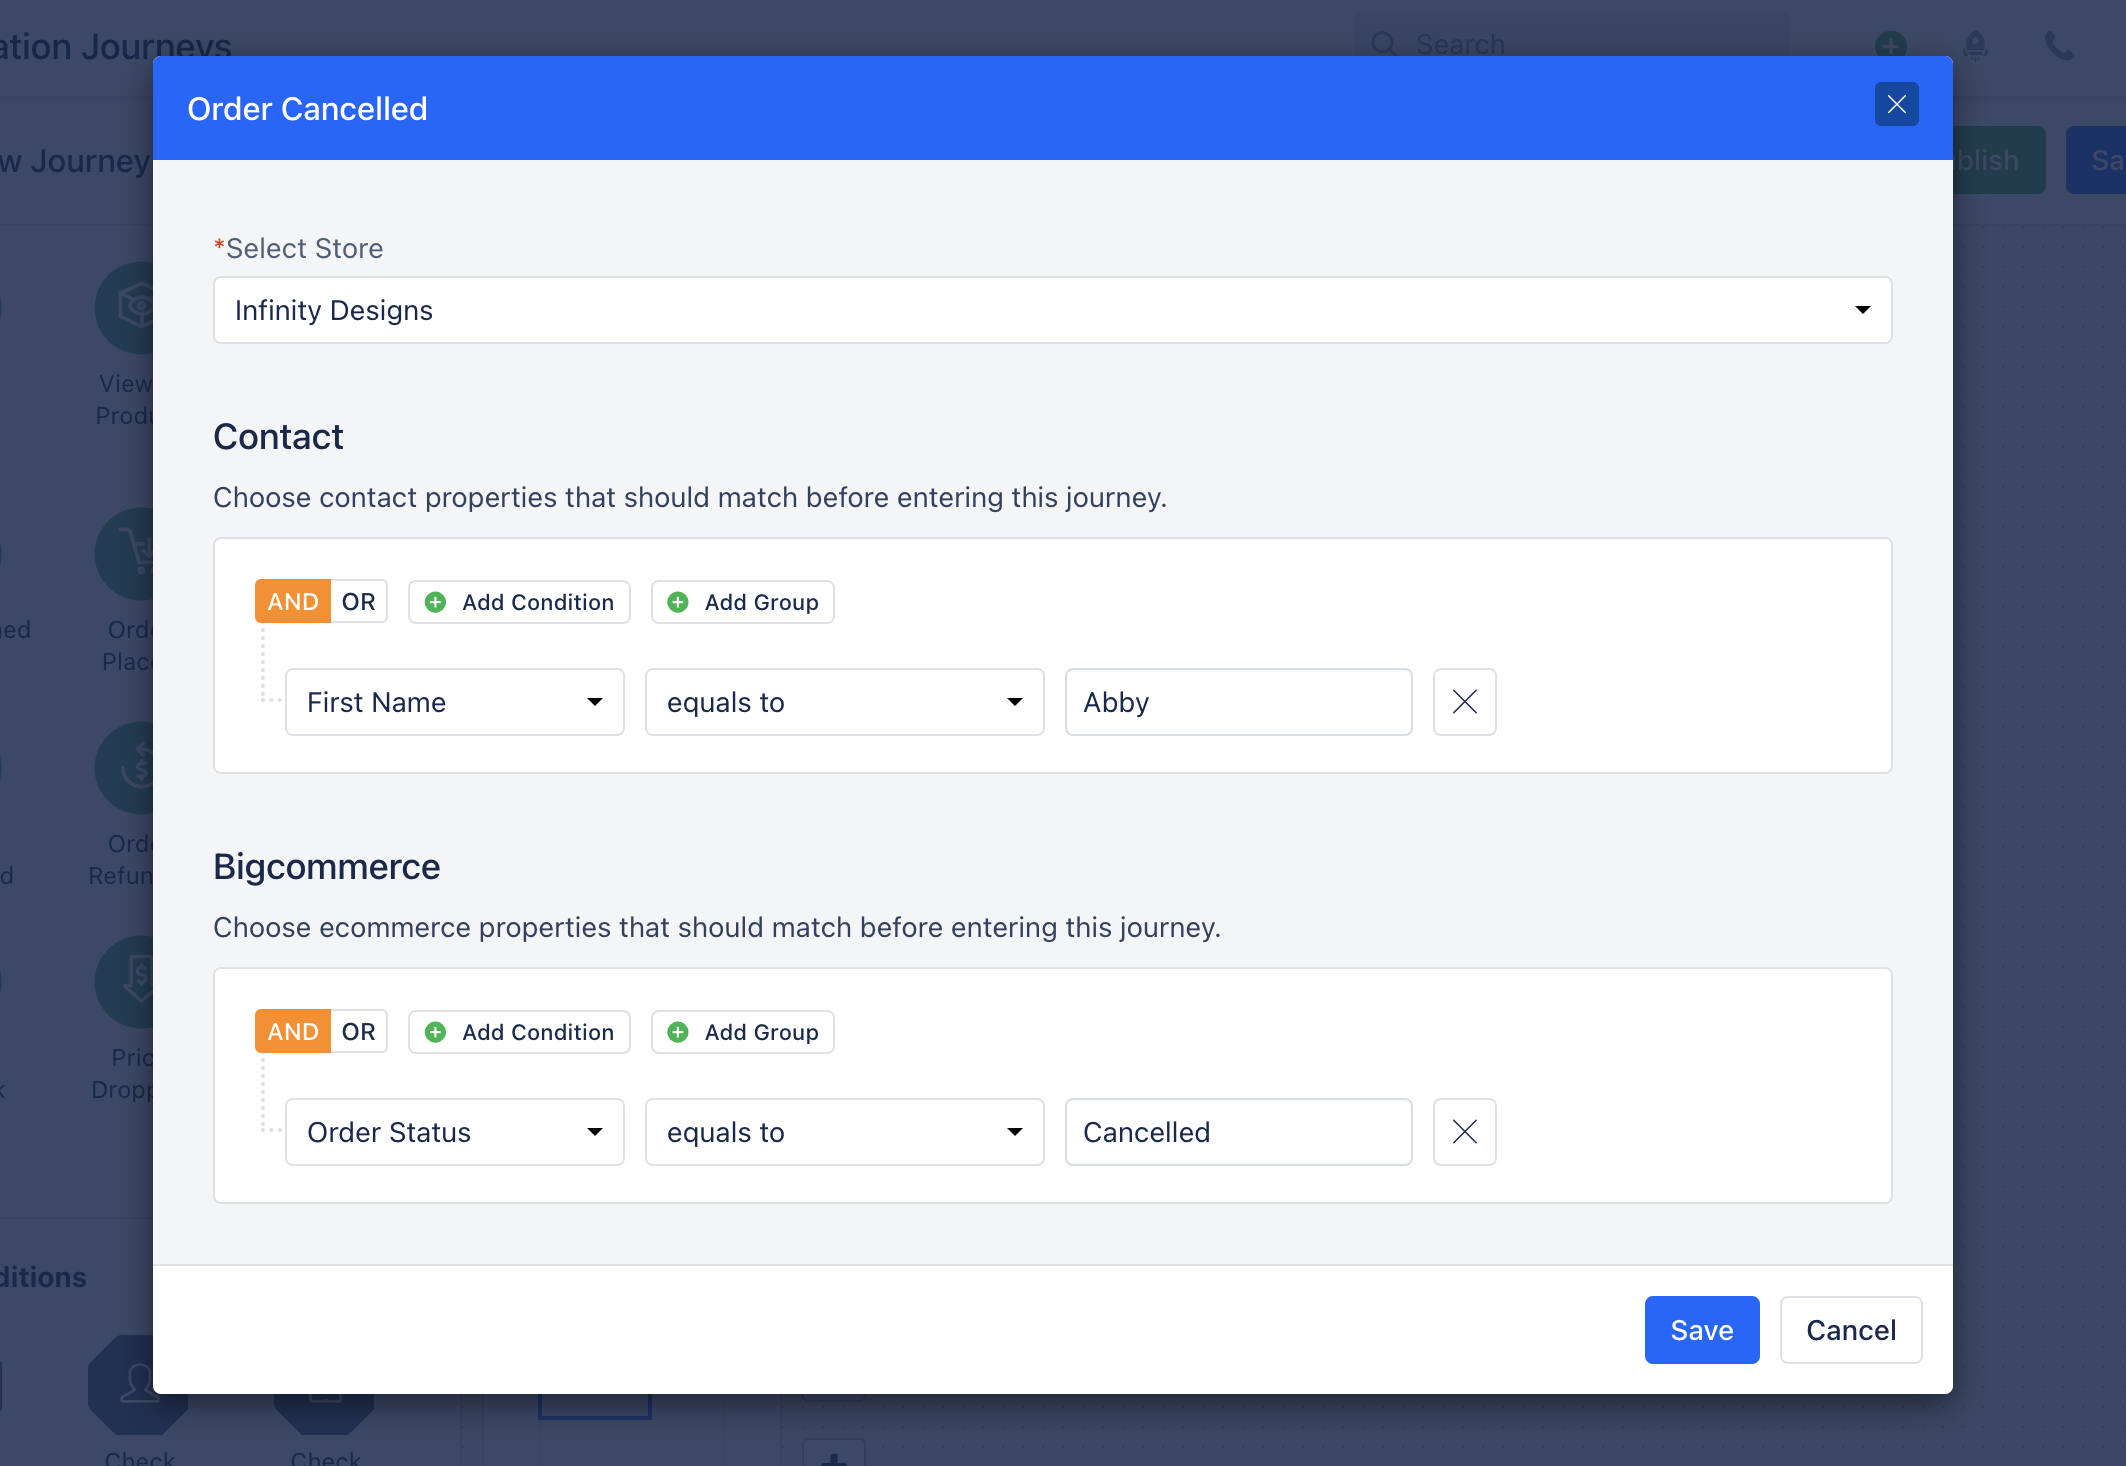Remove the Order Status condition
Image resolution: width=2126 pixels, height=1466 pixels.
(1464, 1132)
